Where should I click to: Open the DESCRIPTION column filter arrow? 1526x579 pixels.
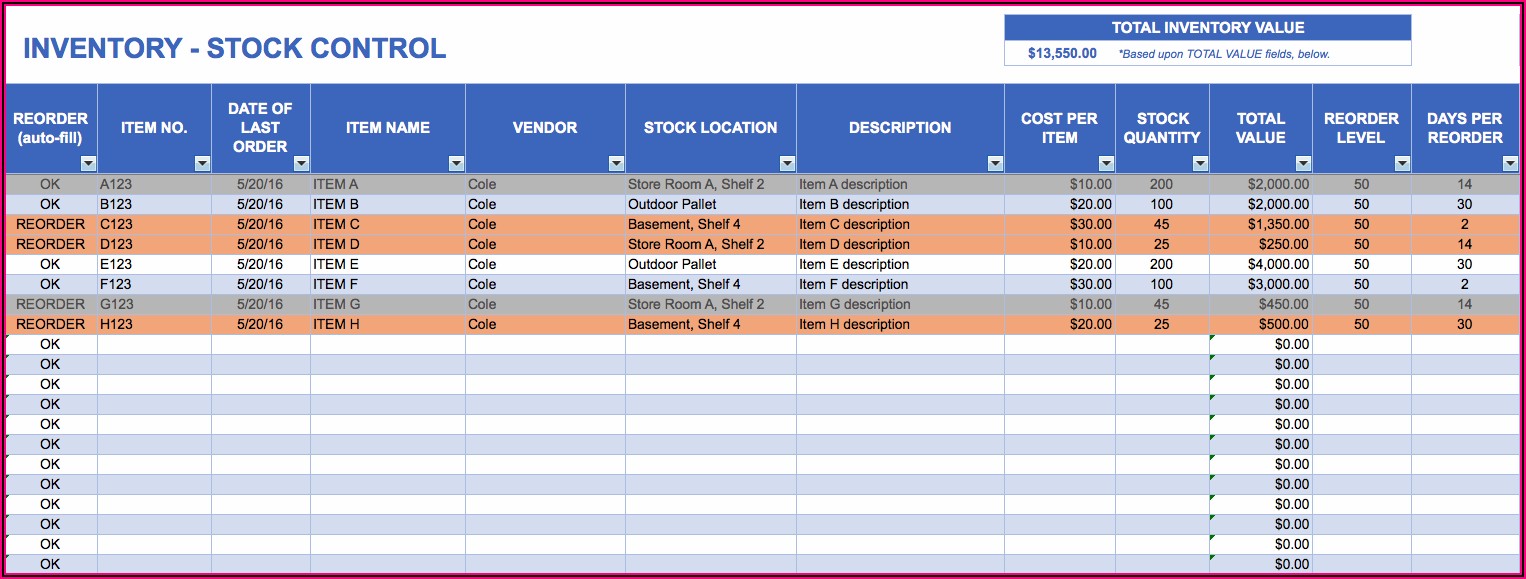(x=995, y=163)
